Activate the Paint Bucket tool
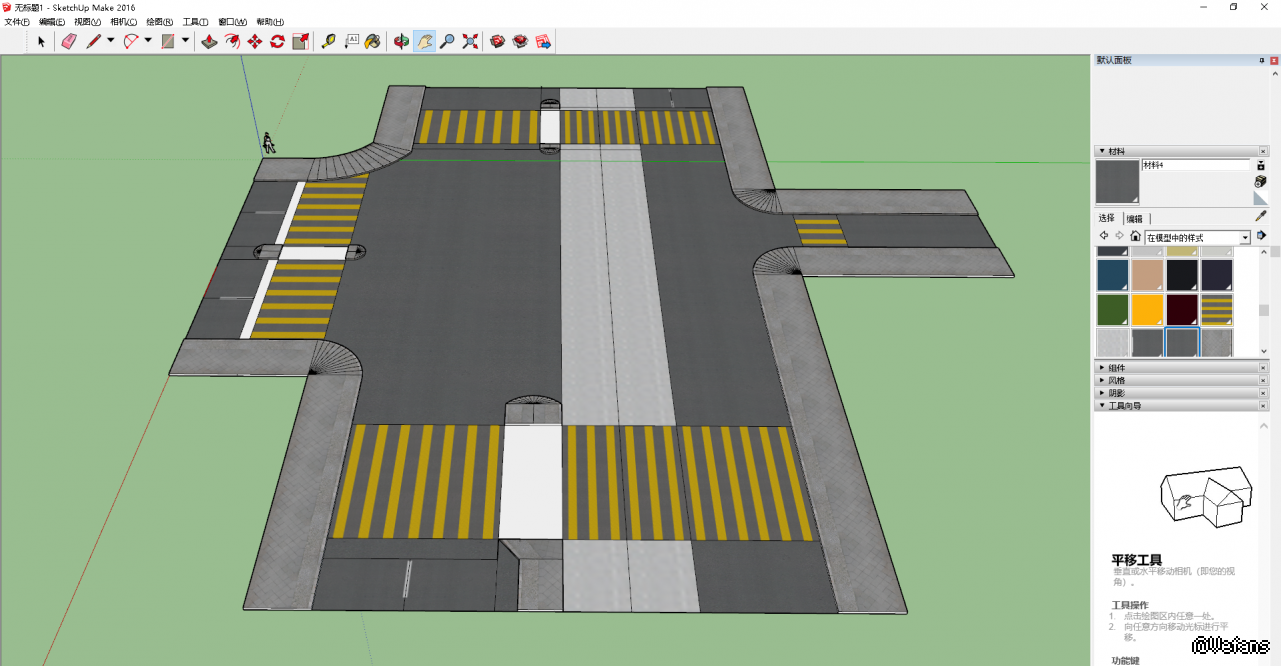The height and width of the screenshot is (666, 1281). coord(372,41)
